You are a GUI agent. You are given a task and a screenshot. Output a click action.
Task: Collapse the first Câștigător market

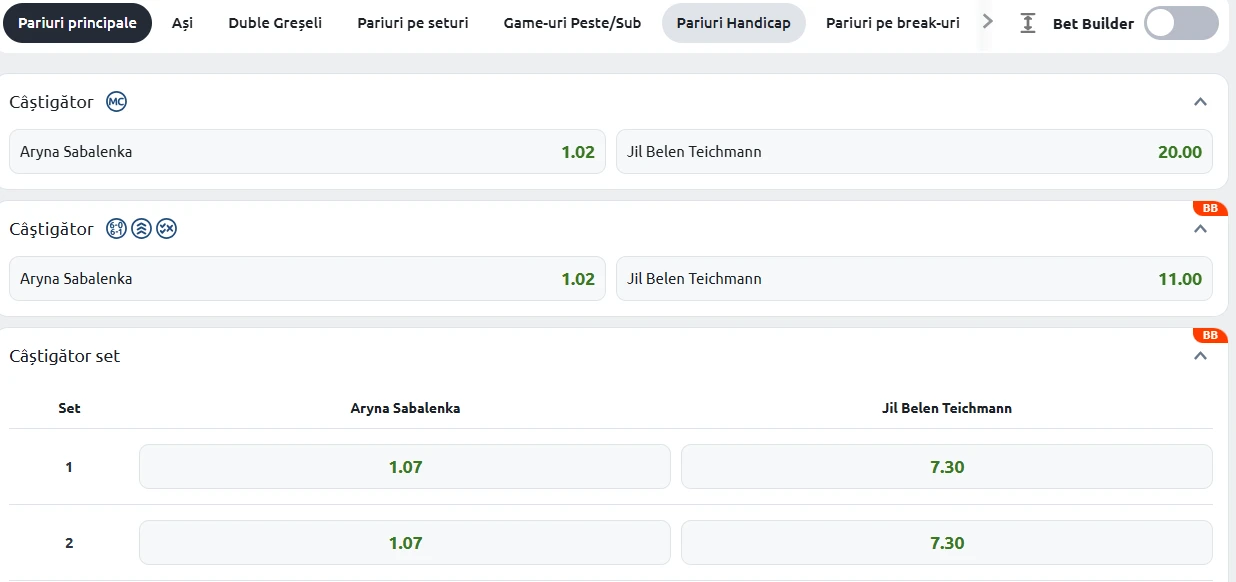(x=1201, y=102)
